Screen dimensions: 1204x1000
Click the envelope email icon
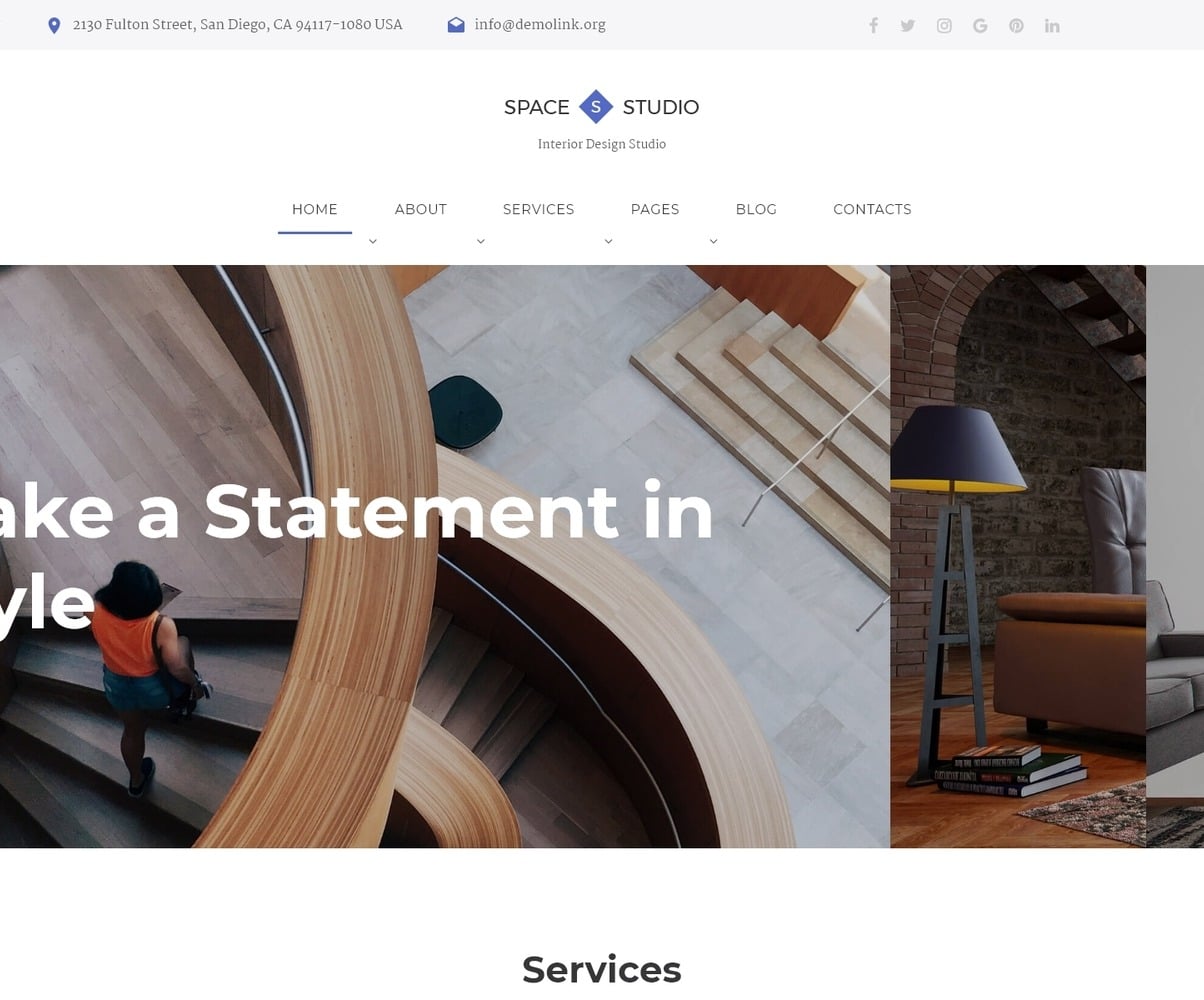(x=456, y=24)
